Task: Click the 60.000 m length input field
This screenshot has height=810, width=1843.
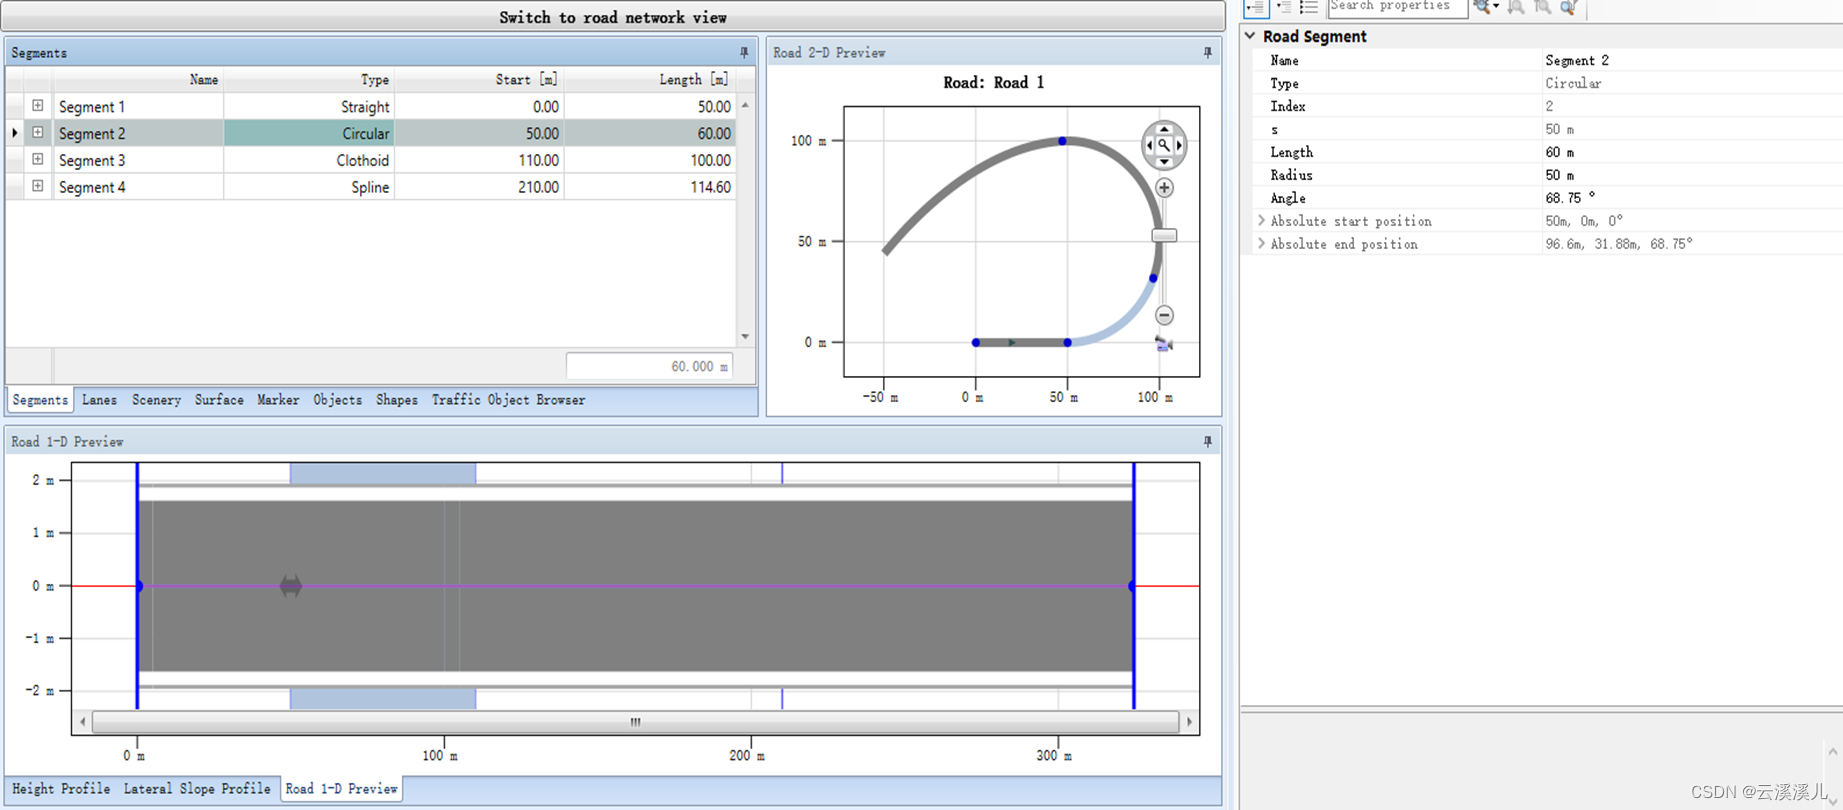Action: click(x=649, y=366)
